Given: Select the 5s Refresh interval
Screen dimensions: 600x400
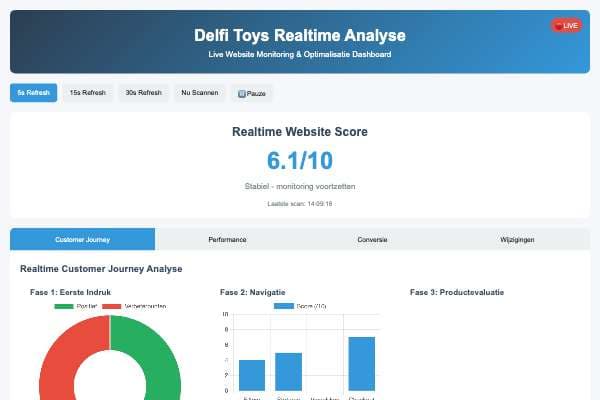Looking at the screenshot, I should pyautogui.click(x=34, y=93).
